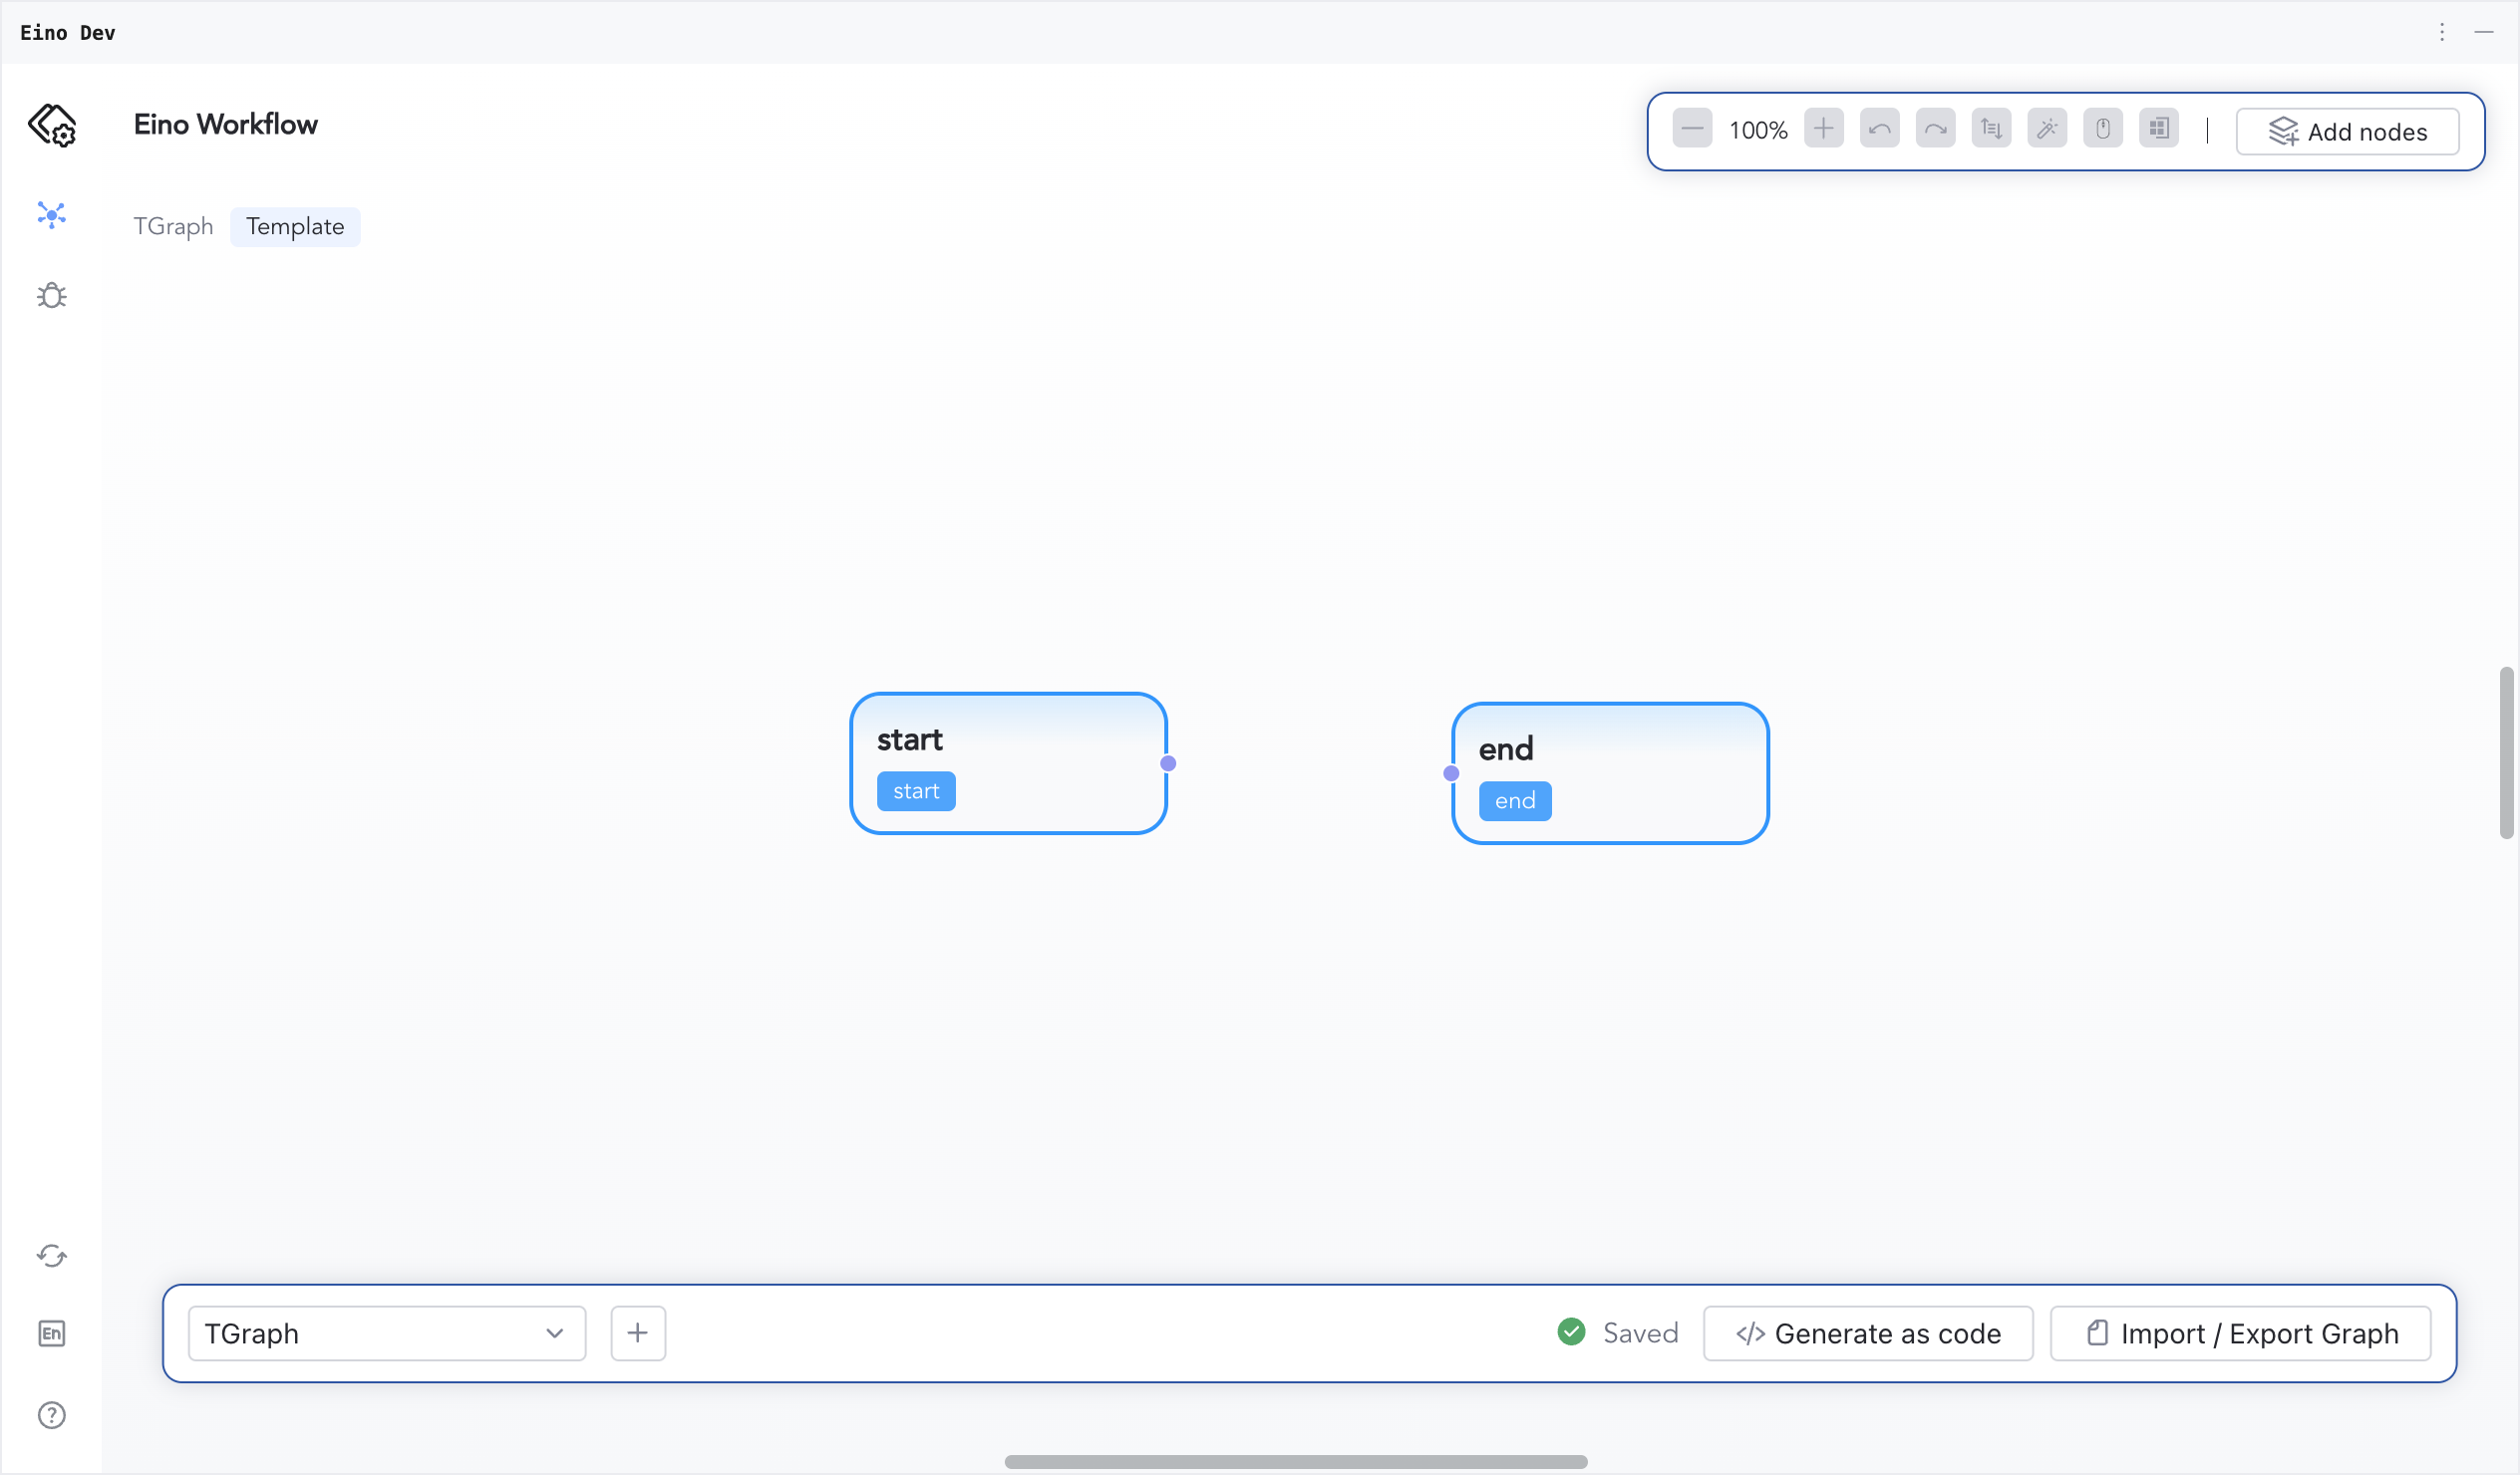Image resolution: width=2520 pixels, height=1475 pixels.
Task: Click the Add nodes button
Action: point(2347,132)
